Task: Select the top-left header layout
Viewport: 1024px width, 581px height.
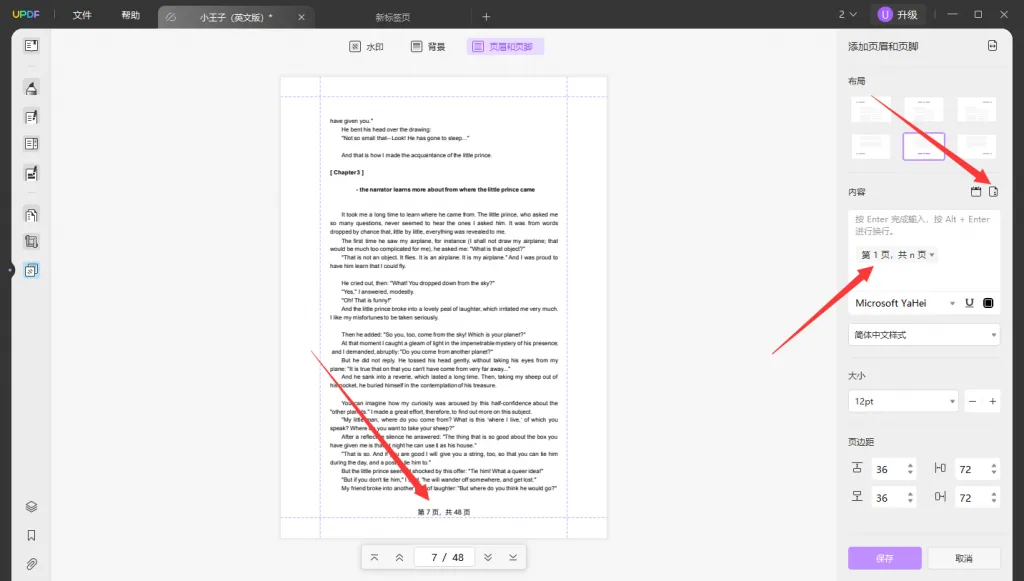Action: [x=871, y=109]
